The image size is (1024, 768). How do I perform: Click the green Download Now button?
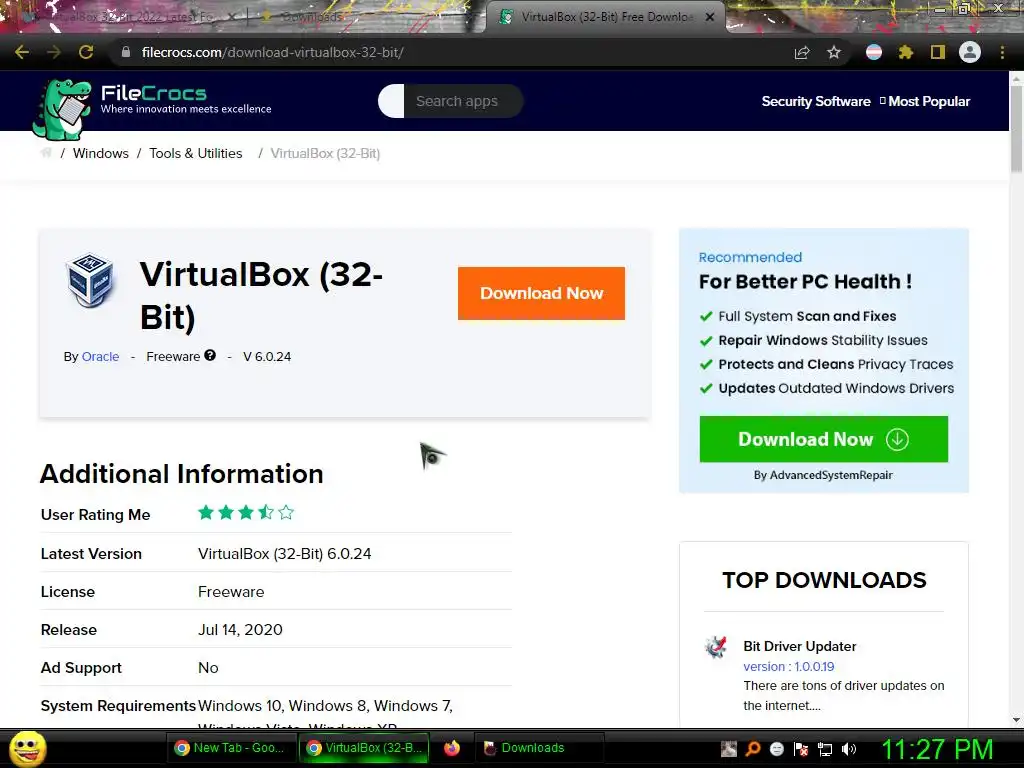824,440
